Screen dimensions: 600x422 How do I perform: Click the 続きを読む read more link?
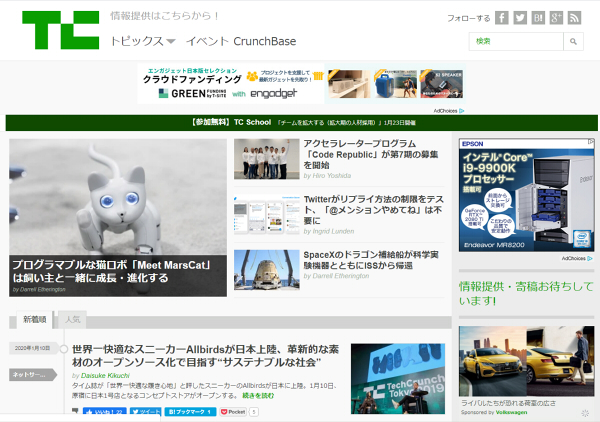pyautogui.click(x=258, y=396)
